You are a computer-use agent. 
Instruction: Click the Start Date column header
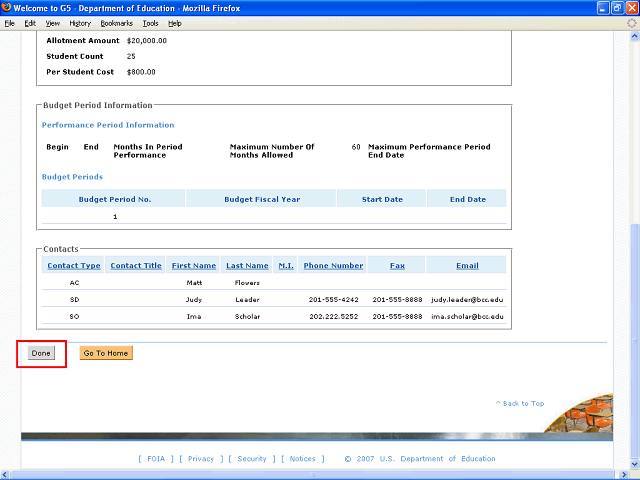382,199
